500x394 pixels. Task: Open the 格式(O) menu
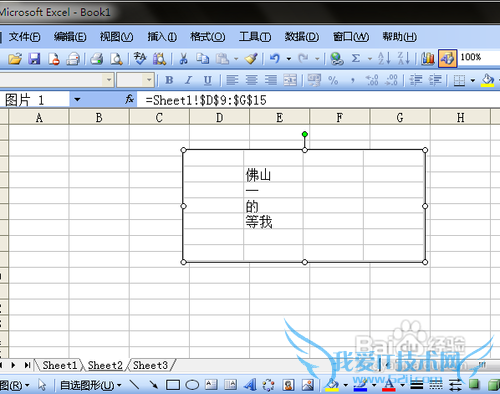[x=208, y=36]
